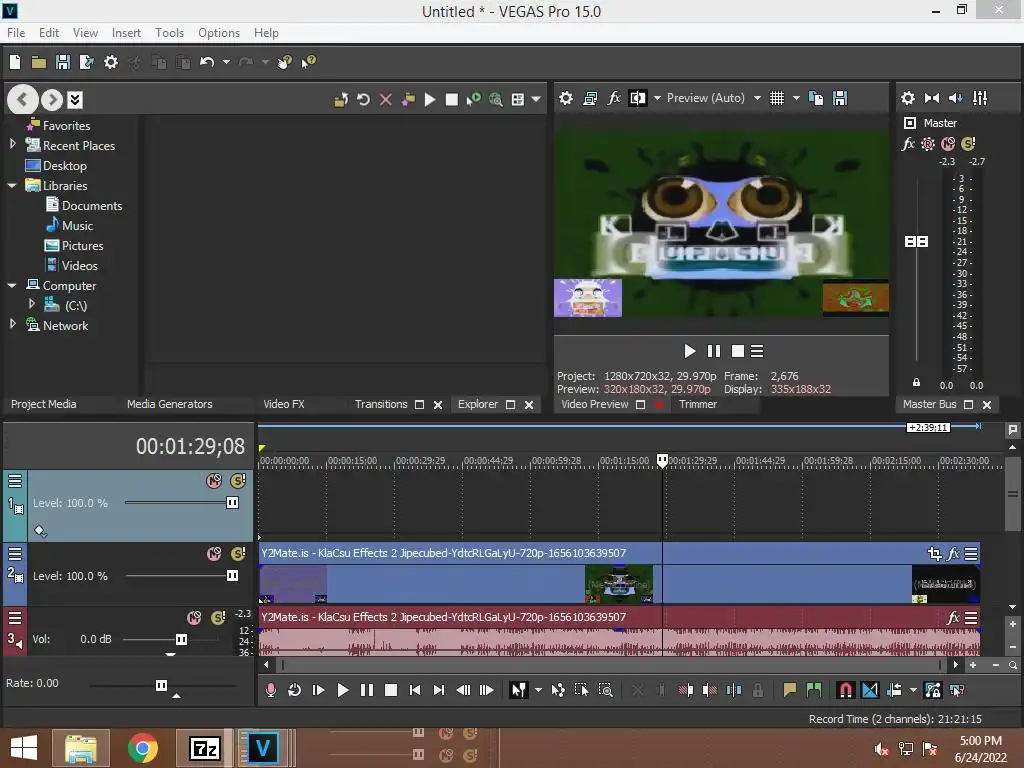
Task: Open a project with the folder icon
Action: (39, 62)
